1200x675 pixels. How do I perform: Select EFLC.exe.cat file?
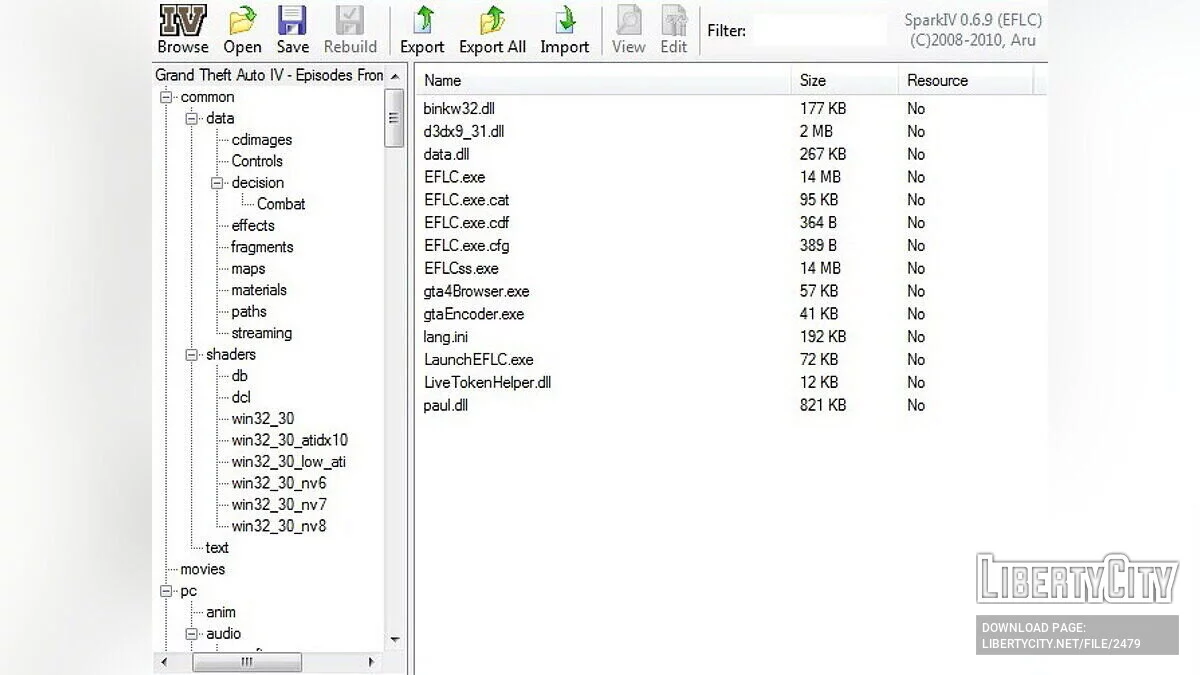[x=466, y=200]
